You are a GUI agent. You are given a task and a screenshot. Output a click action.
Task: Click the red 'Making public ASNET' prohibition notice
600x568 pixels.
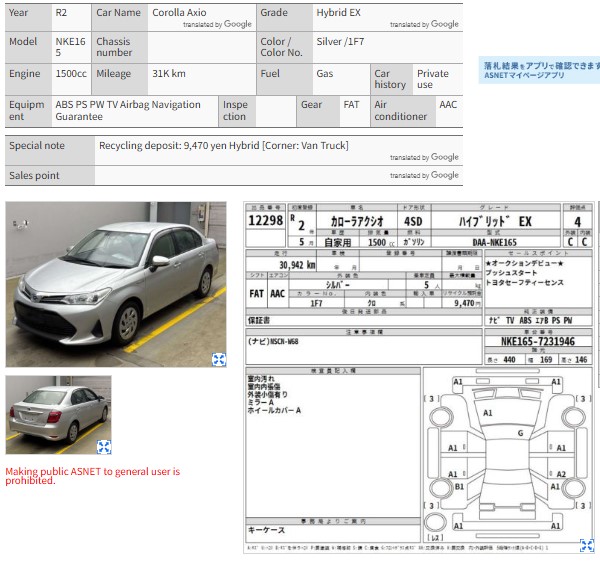pos(93,476)
